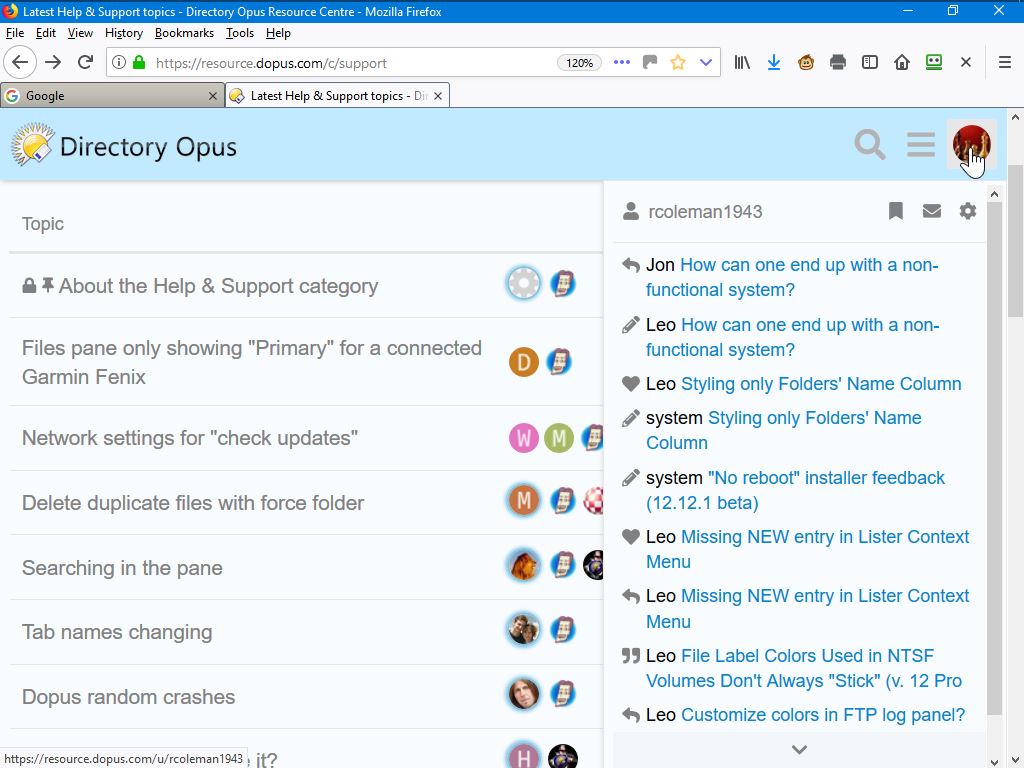Open Leo's edit about non-functional system
Screen dimensions: 1024x768
793,337
